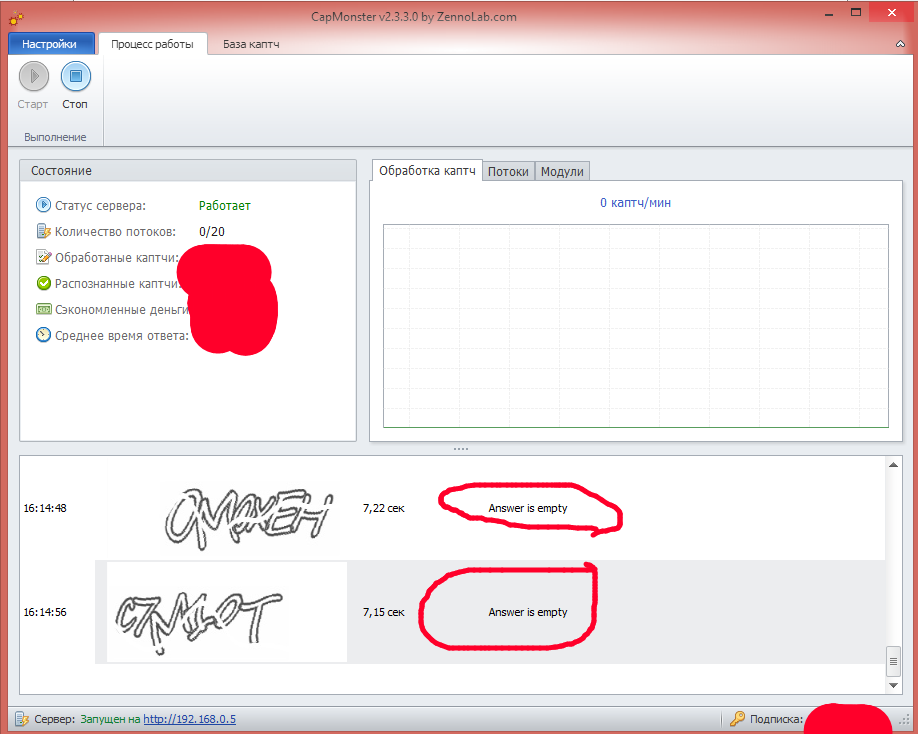Click the Среднее время ответа clock icon
This screenshot has height=734, width=918.
tap(43, 335)
